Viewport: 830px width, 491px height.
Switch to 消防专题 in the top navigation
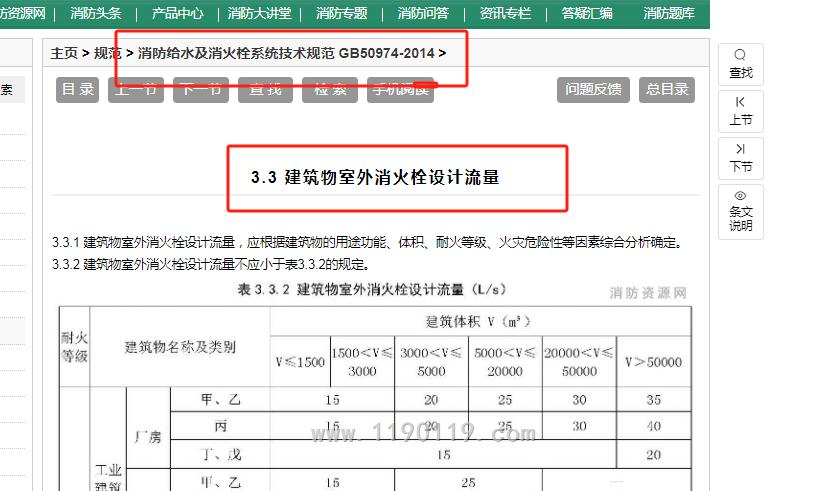(x=341, y=14)
